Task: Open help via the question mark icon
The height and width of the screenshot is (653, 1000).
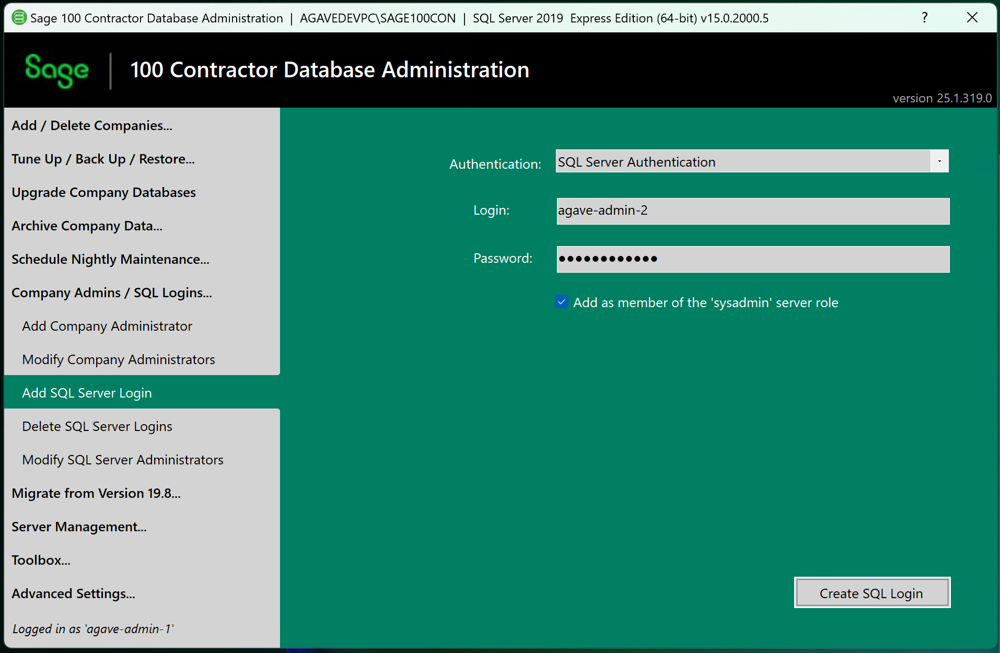Action: [x=924, y=17]
